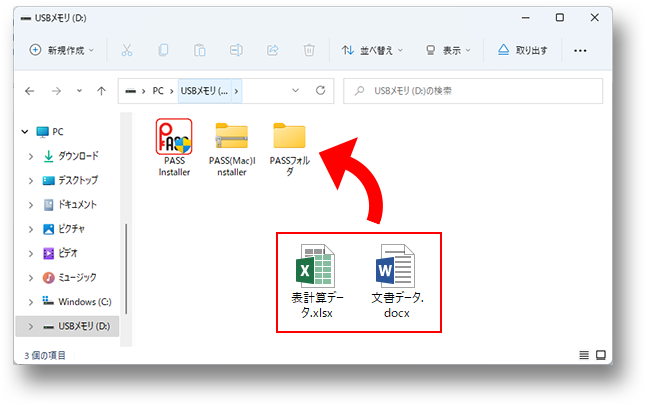Click the Share icon in toolbar
Viewport: 647px width, 406px height.
[x=272, y=50]
